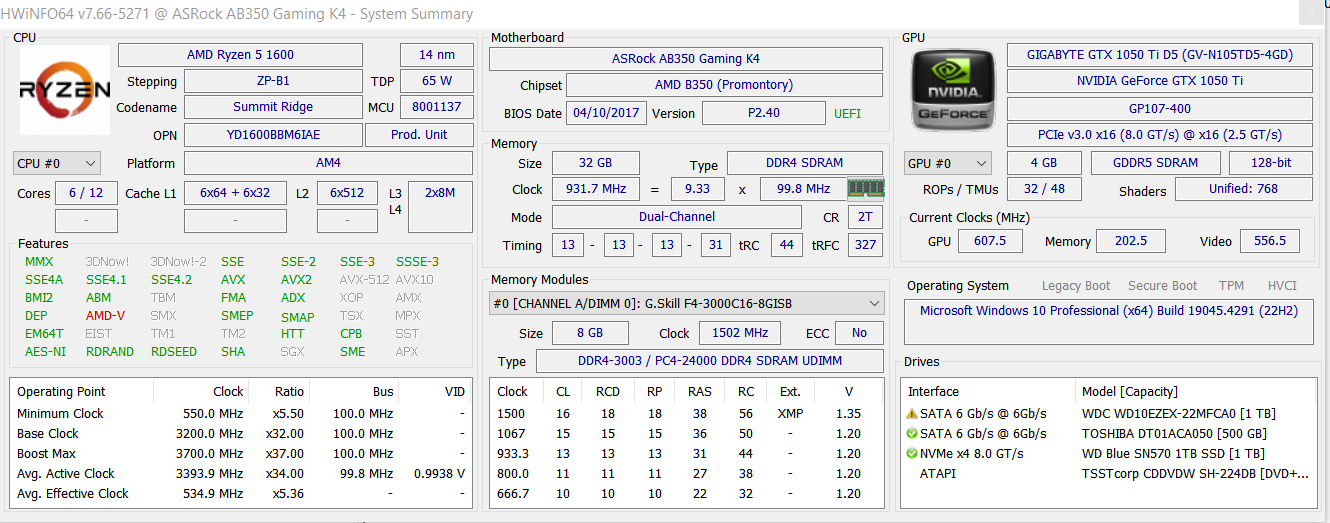Click the GIGABYTE GTX 1050 Ti D5 field
1330x523 pixels.
1159,55
